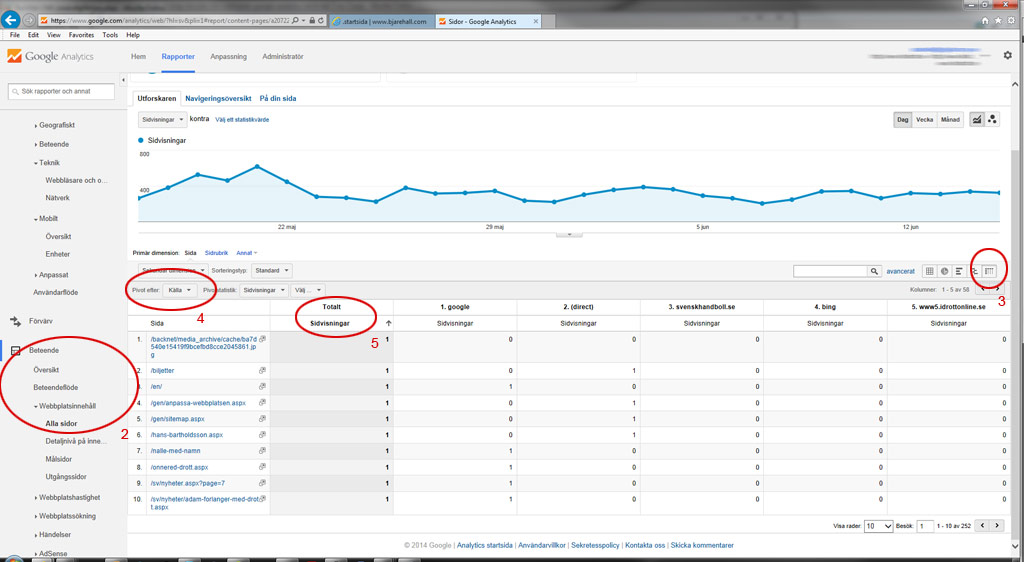The height and width of the screenshot is (562, 1024).
Task: Click Välj ett statistikvärde link
Action: tap(242, 120)
